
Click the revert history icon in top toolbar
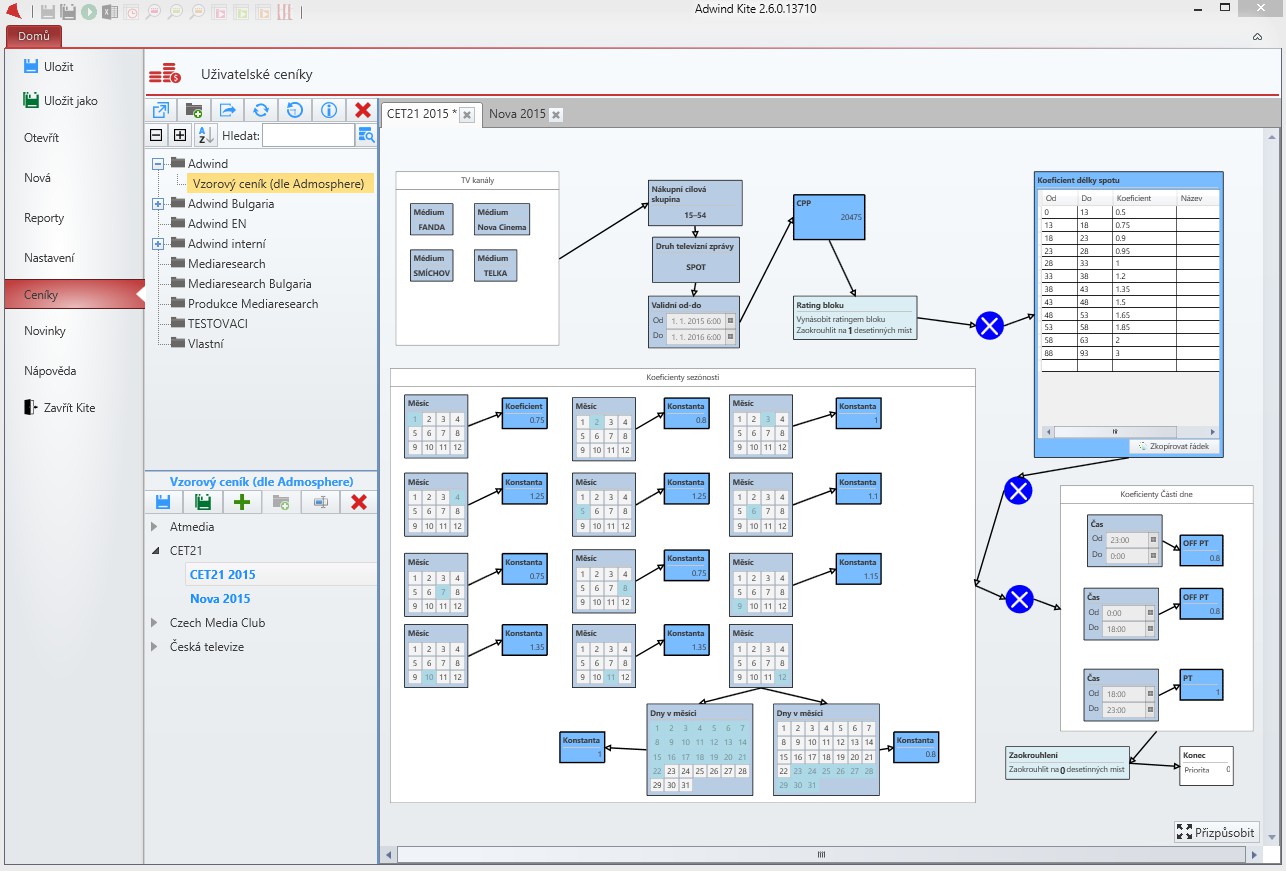click(294, 110)
